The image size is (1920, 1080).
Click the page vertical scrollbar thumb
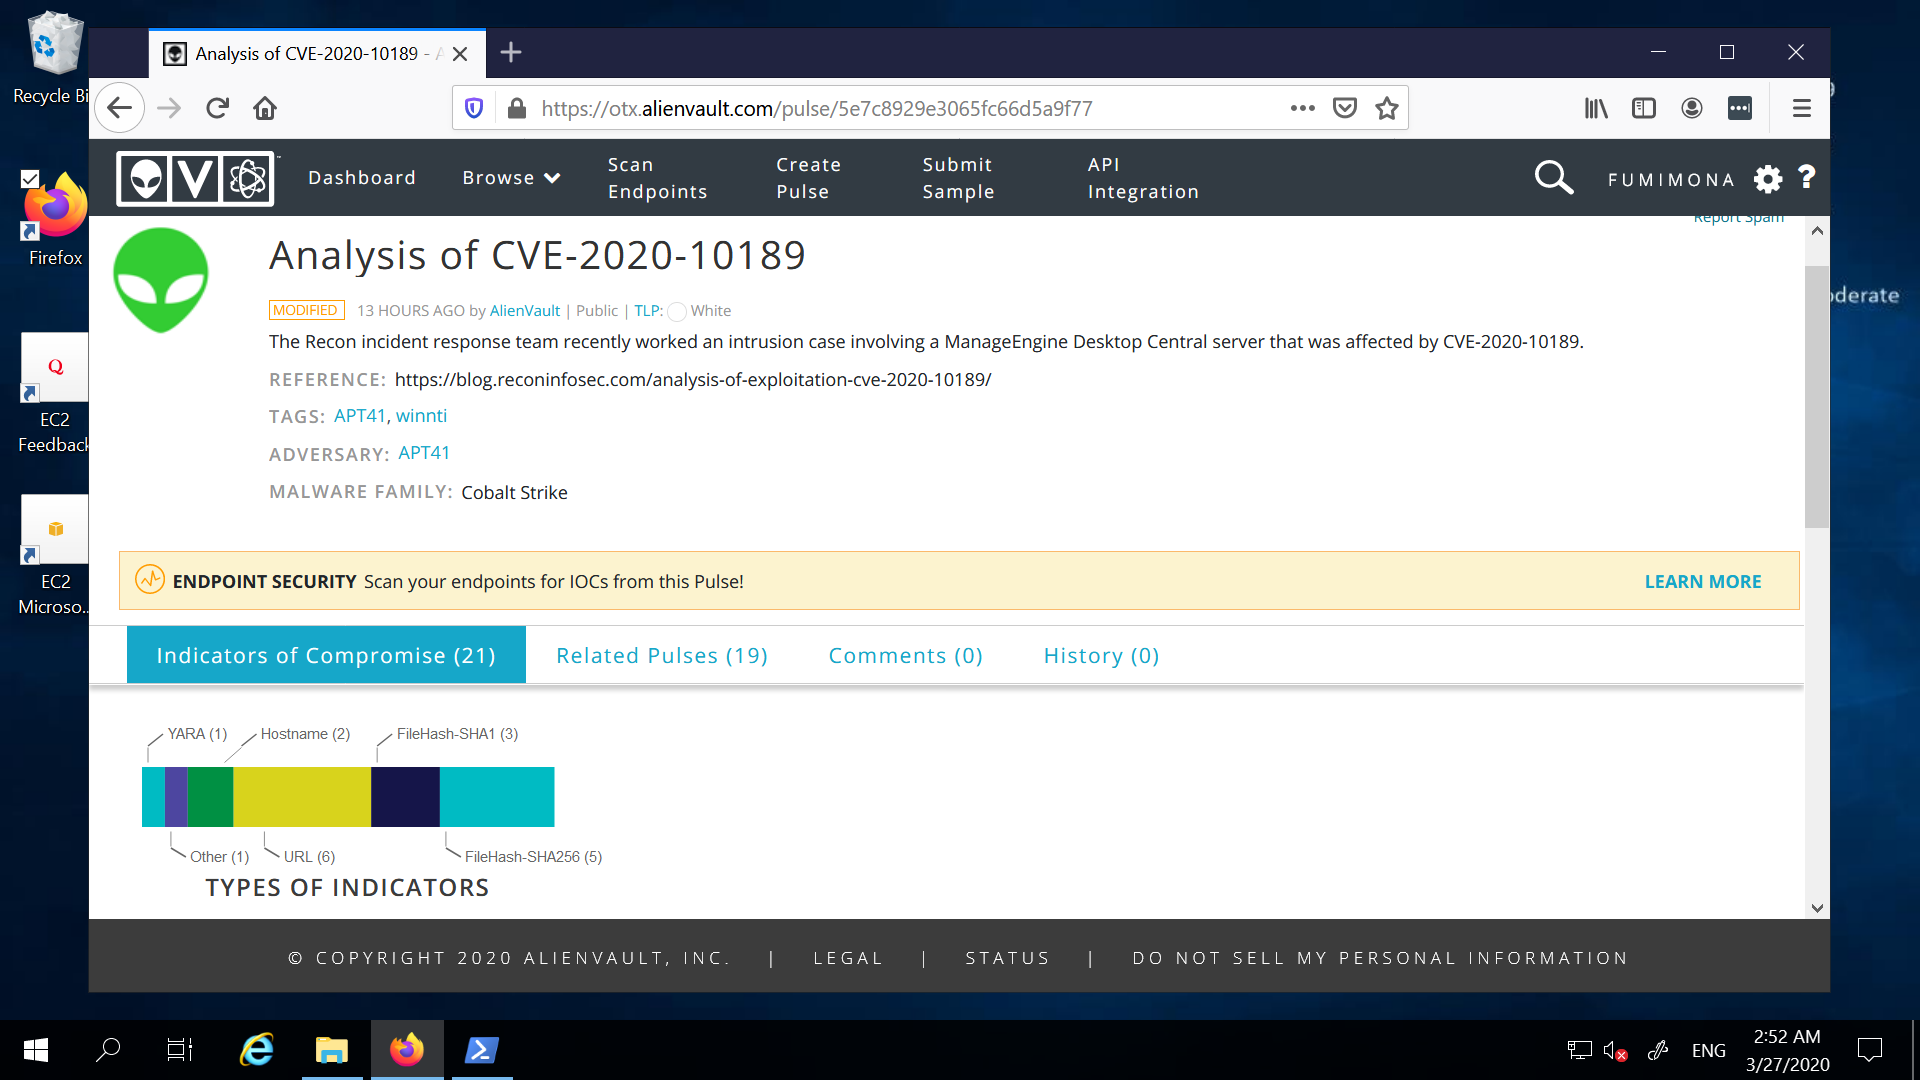click(x=1816, y=397)
